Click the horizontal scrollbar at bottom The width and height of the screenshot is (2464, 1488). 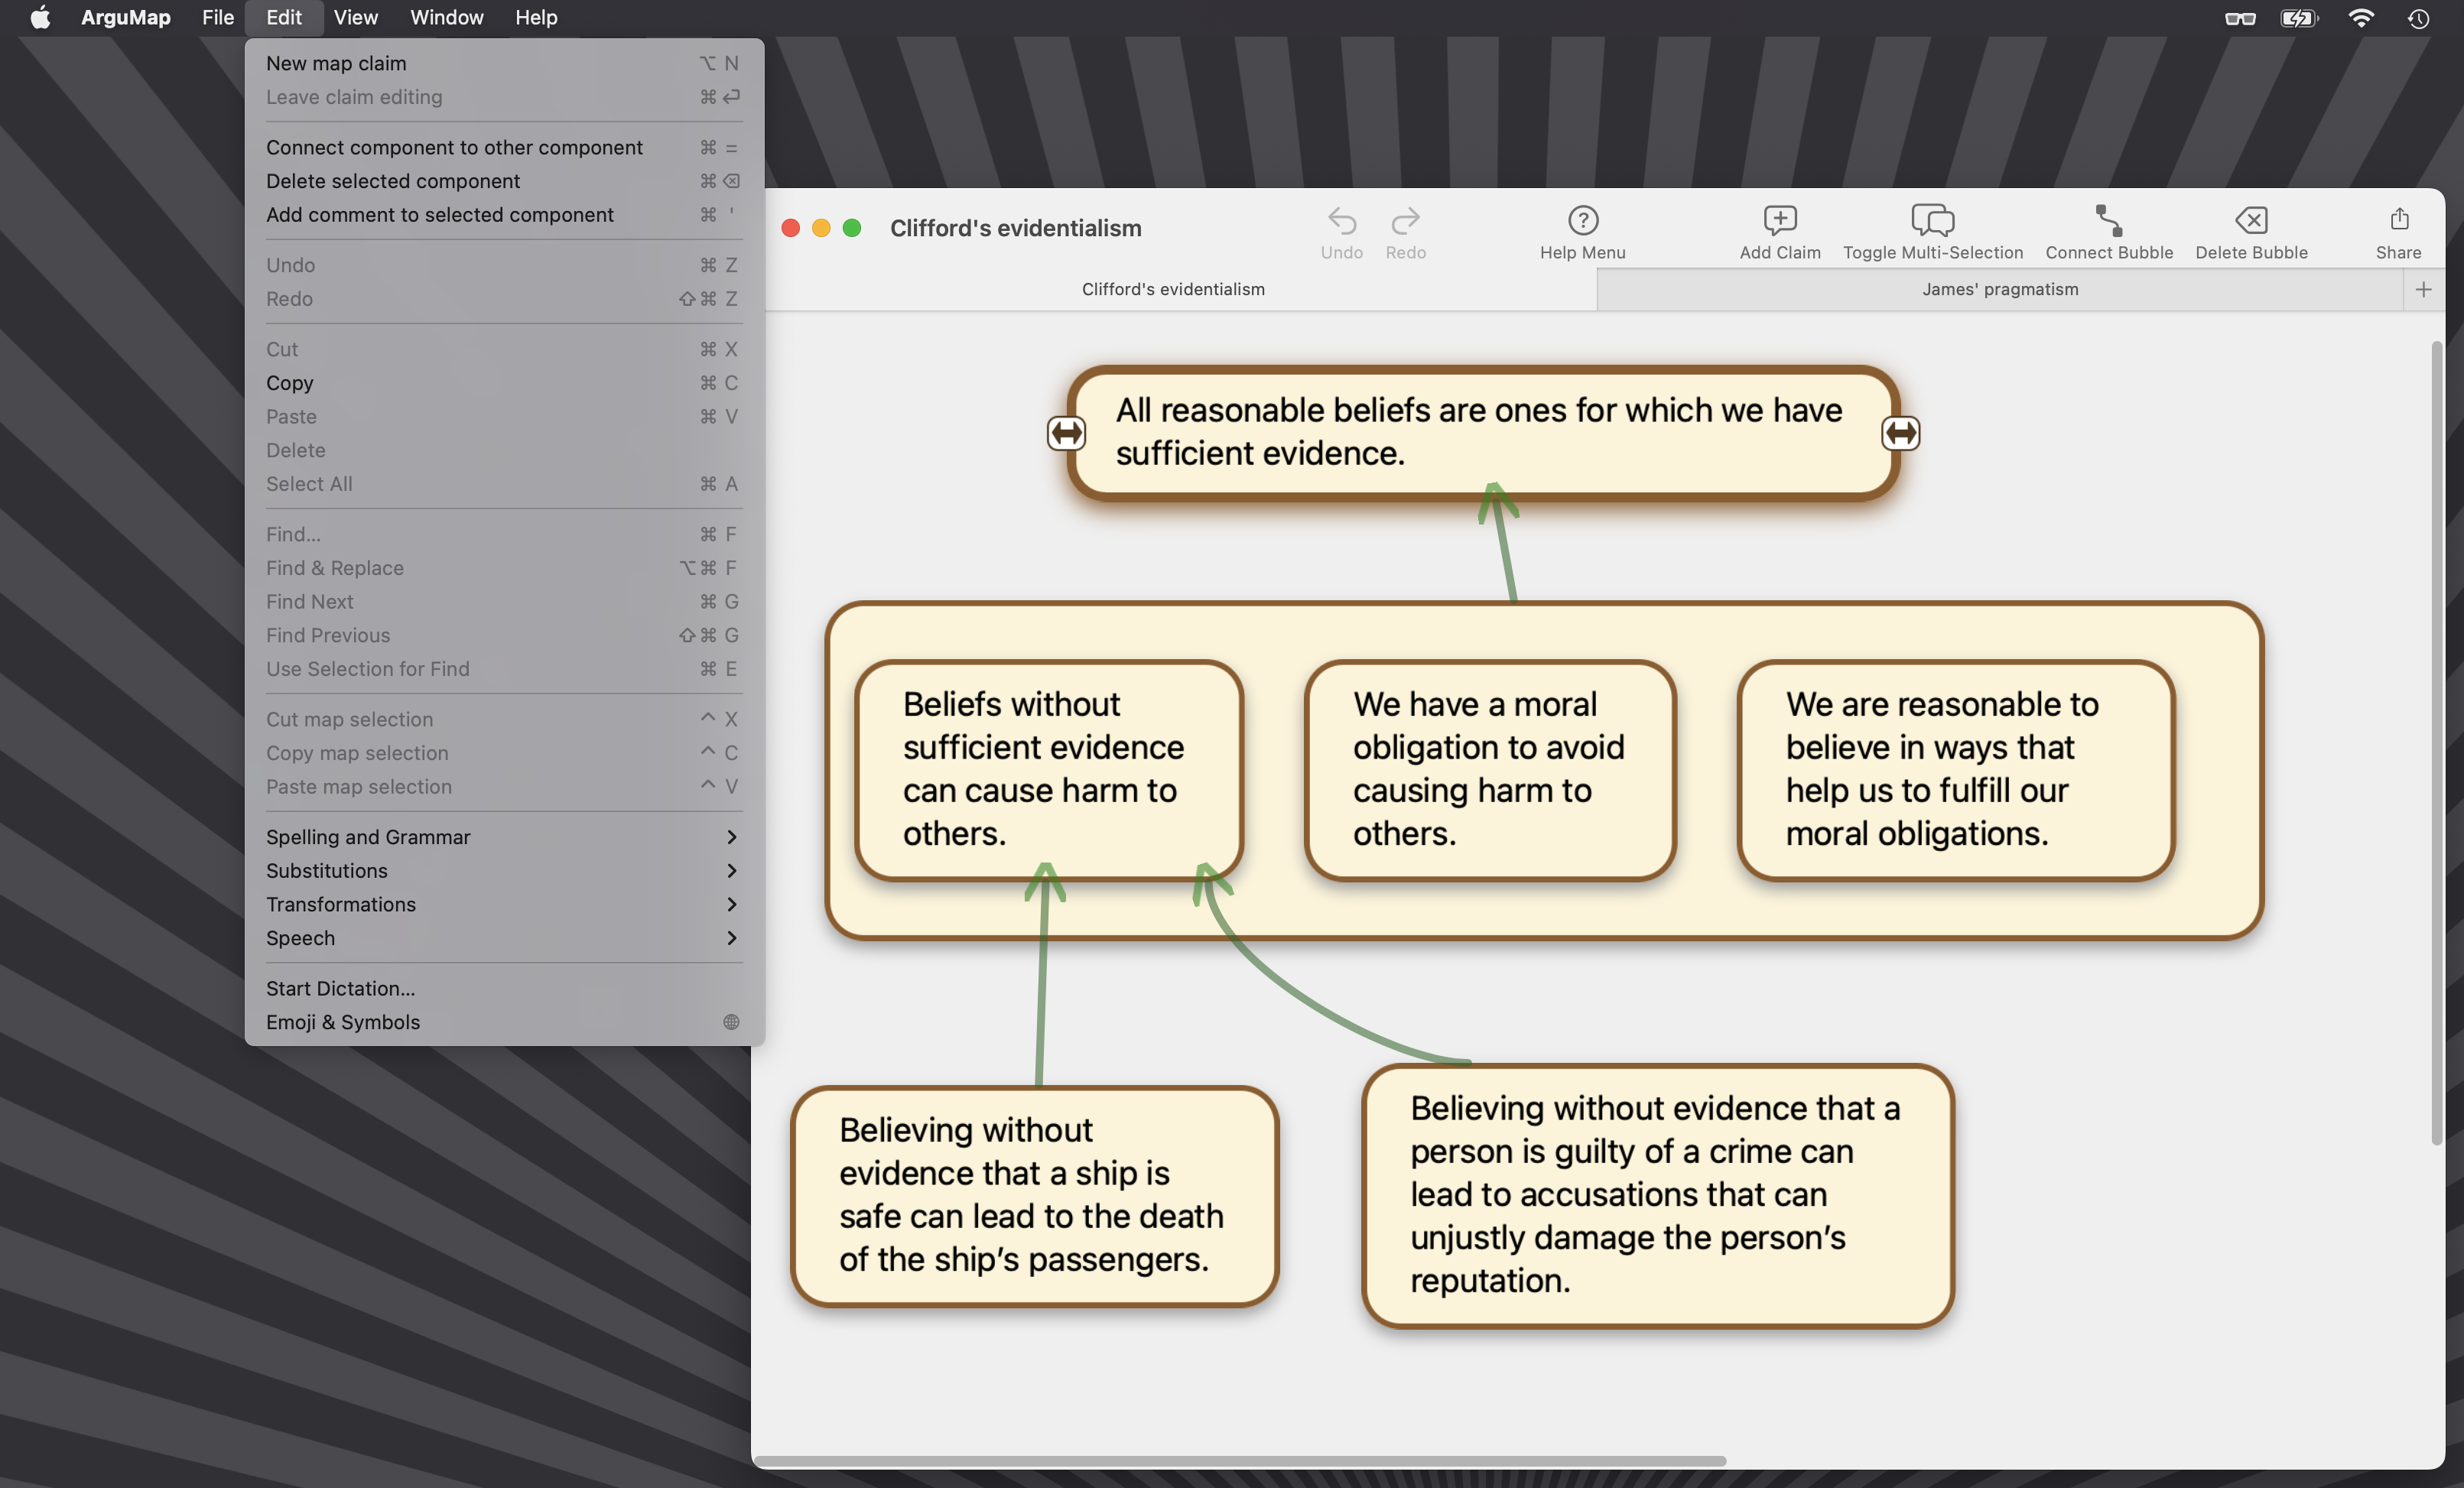coord(1240,1461)
